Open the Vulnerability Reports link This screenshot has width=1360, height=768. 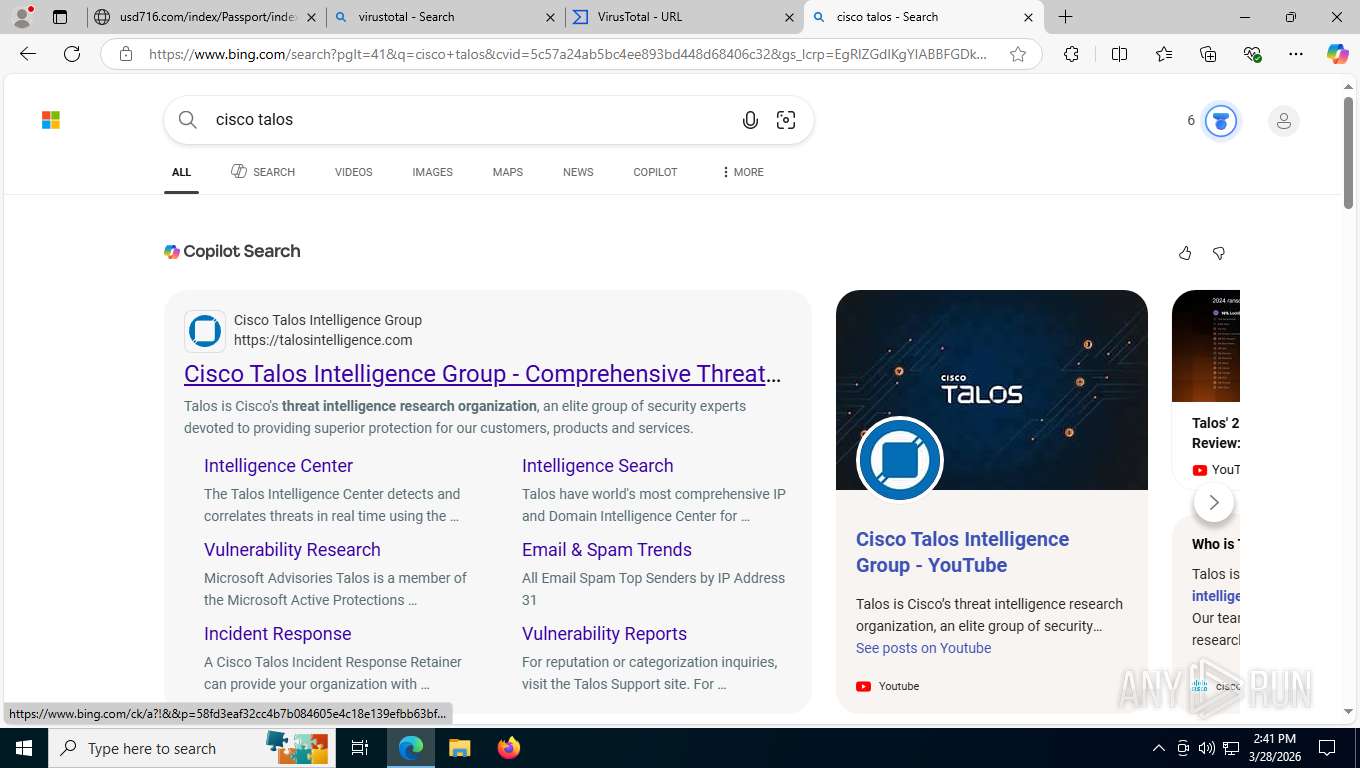604,634
